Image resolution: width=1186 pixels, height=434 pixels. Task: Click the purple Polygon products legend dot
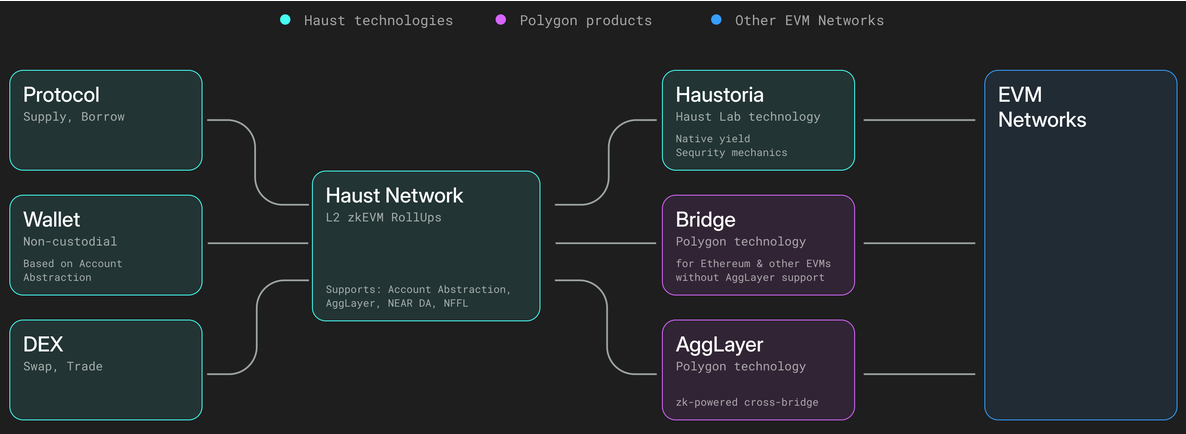pos(500,20)
